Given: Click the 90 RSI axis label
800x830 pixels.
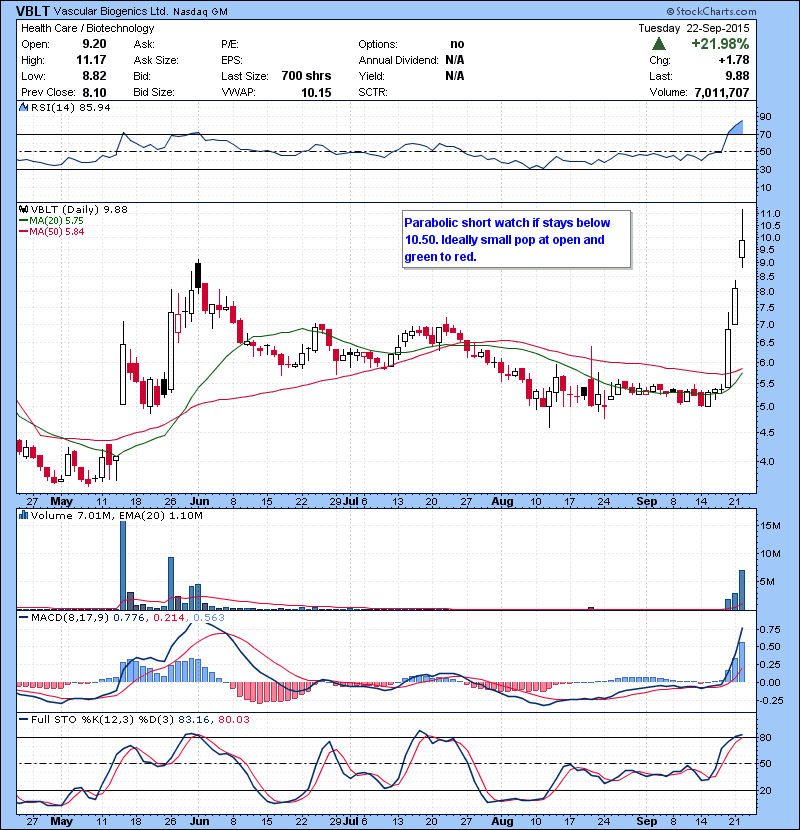Looking at the screenshot, I should [x=766, y=116].
